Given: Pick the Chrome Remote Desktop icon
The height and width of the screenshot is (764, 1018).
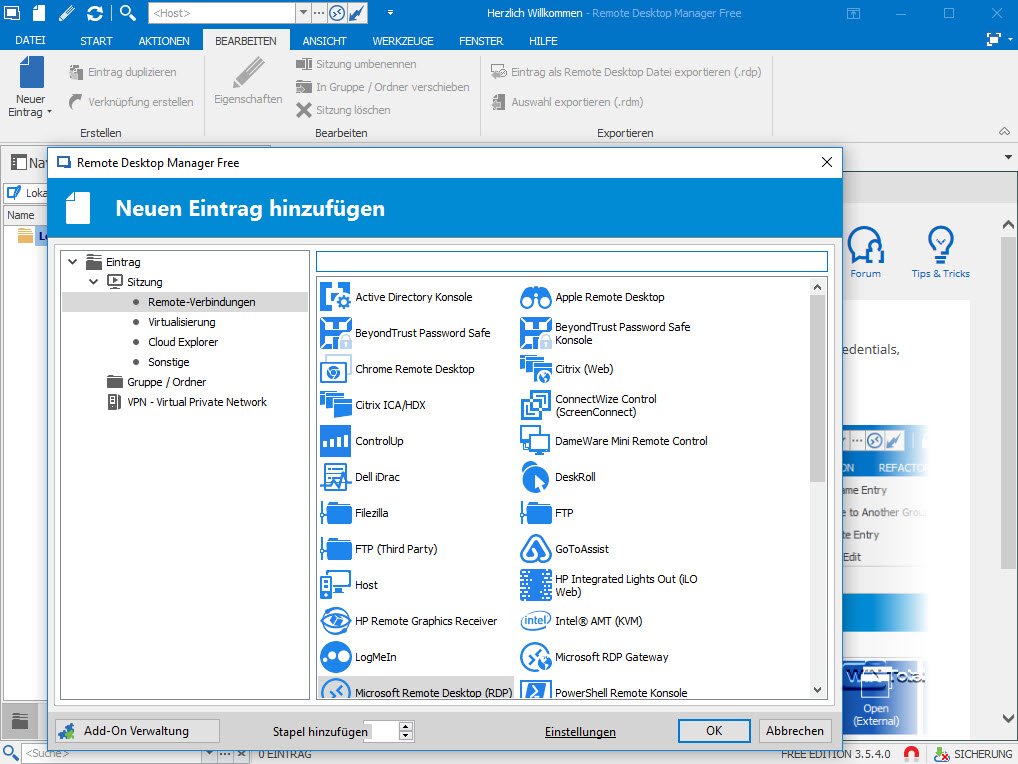Looking at the screenshot, I should [x=334, y=369].
